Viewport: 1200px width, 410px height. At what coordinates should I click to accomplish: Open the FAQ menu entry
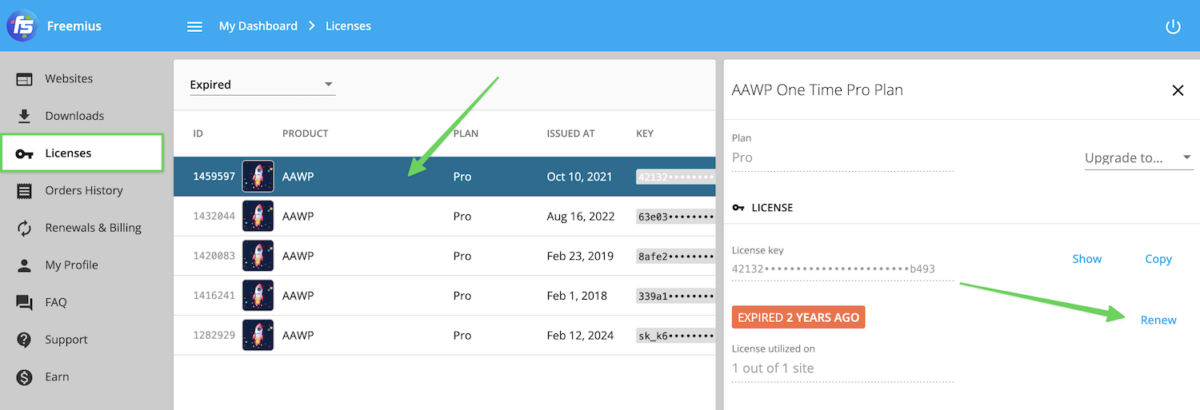[x=57, y=302]
